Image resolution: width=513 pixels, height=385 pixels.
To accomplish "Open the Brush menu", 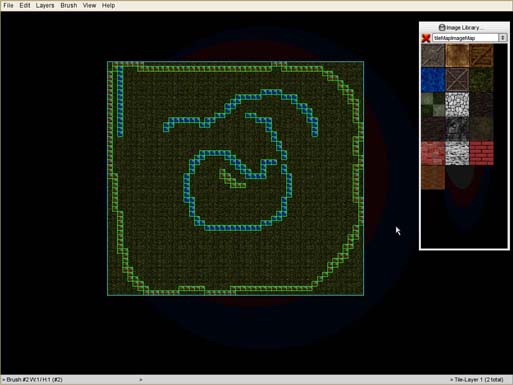I will pyautogui.click(x=69, y=5).
